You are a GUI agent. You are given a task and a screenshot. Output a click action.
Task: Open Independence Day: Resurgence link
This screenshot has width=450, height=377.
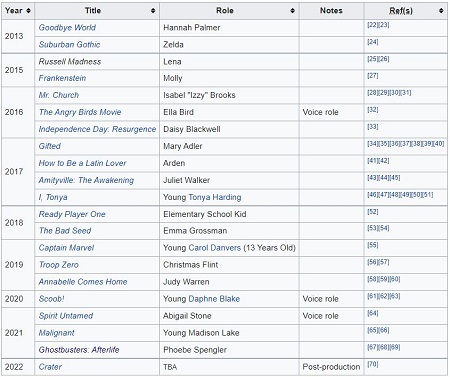[97, 129]
